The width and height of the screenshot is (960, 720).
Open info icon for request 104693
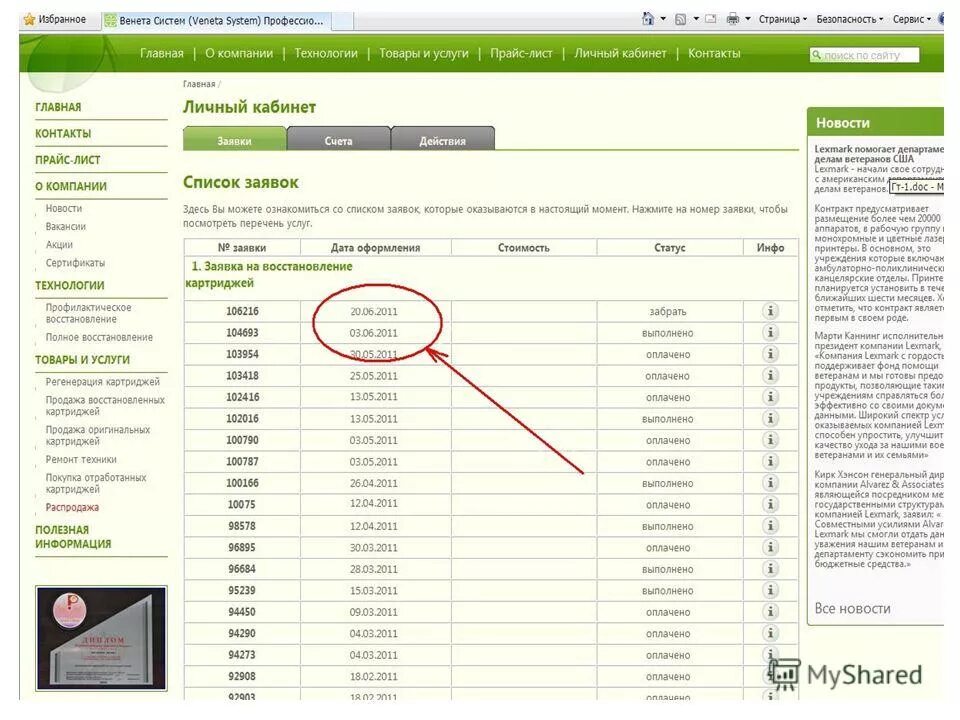[770, 332]
